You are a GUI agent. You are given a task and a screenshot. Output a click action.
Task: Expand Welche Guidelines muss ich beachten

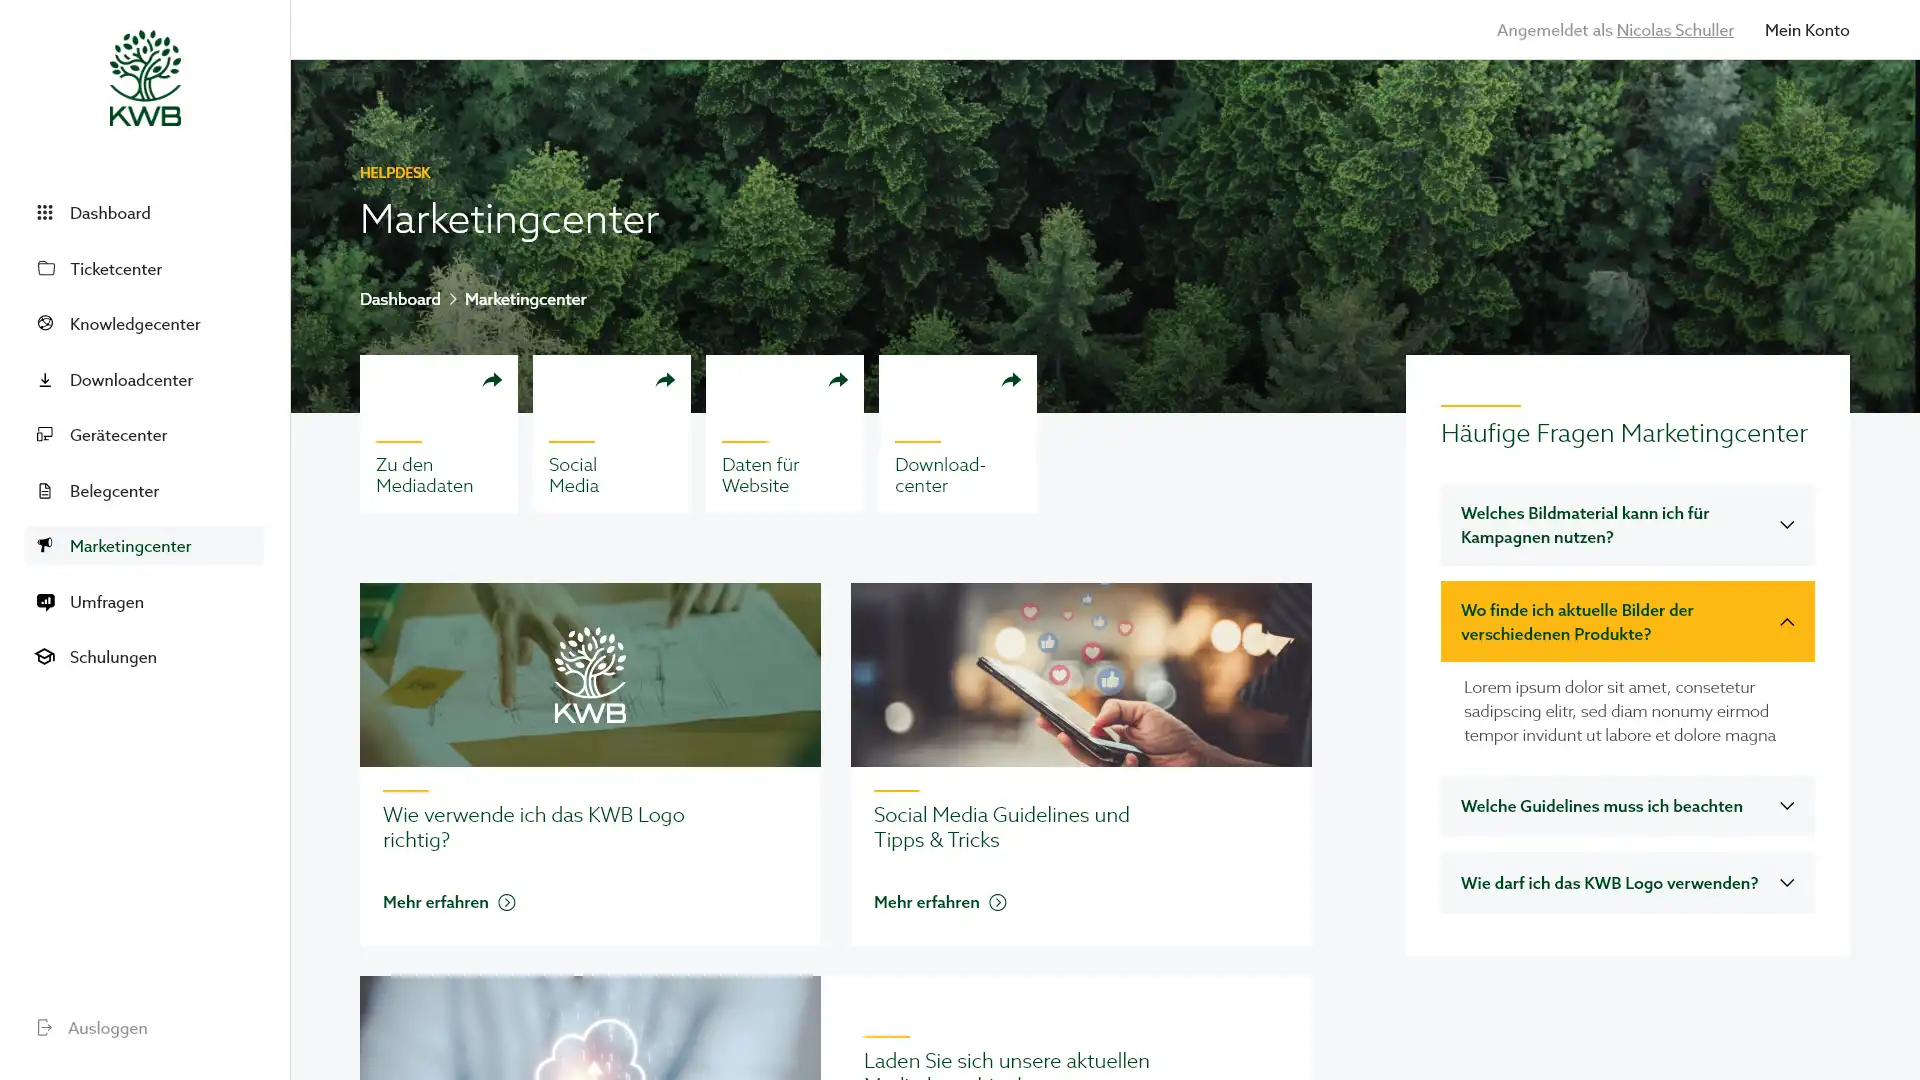point(1627,806)
